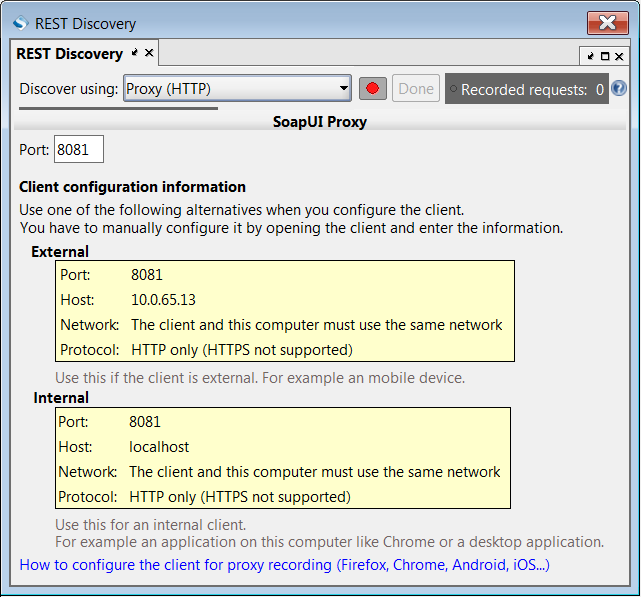The width and height of the screenshot is (641, 597).
Task: Maximize the docked panel using the square icon
Action: 605,56
